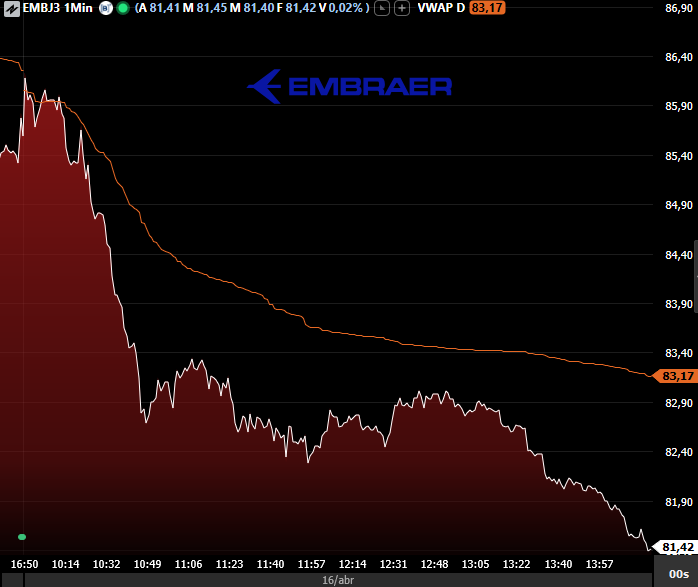Click the variation value 0,02%
This screenshot has width=698, height=587.
(346, 8)
